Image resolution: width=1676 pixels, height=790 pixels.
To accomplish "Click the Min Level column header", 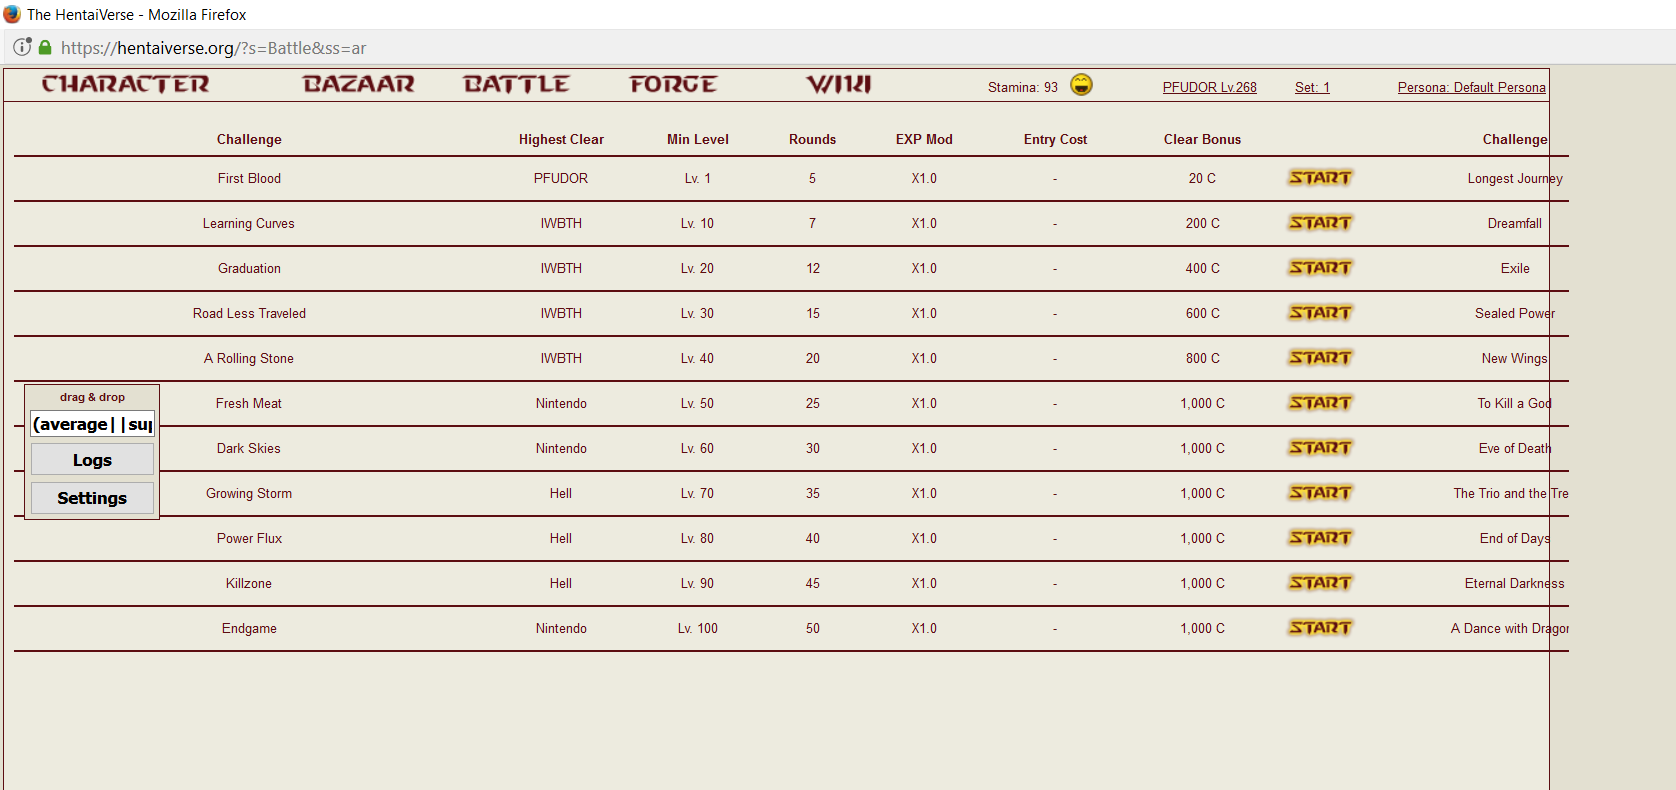I will click(698, 139).
